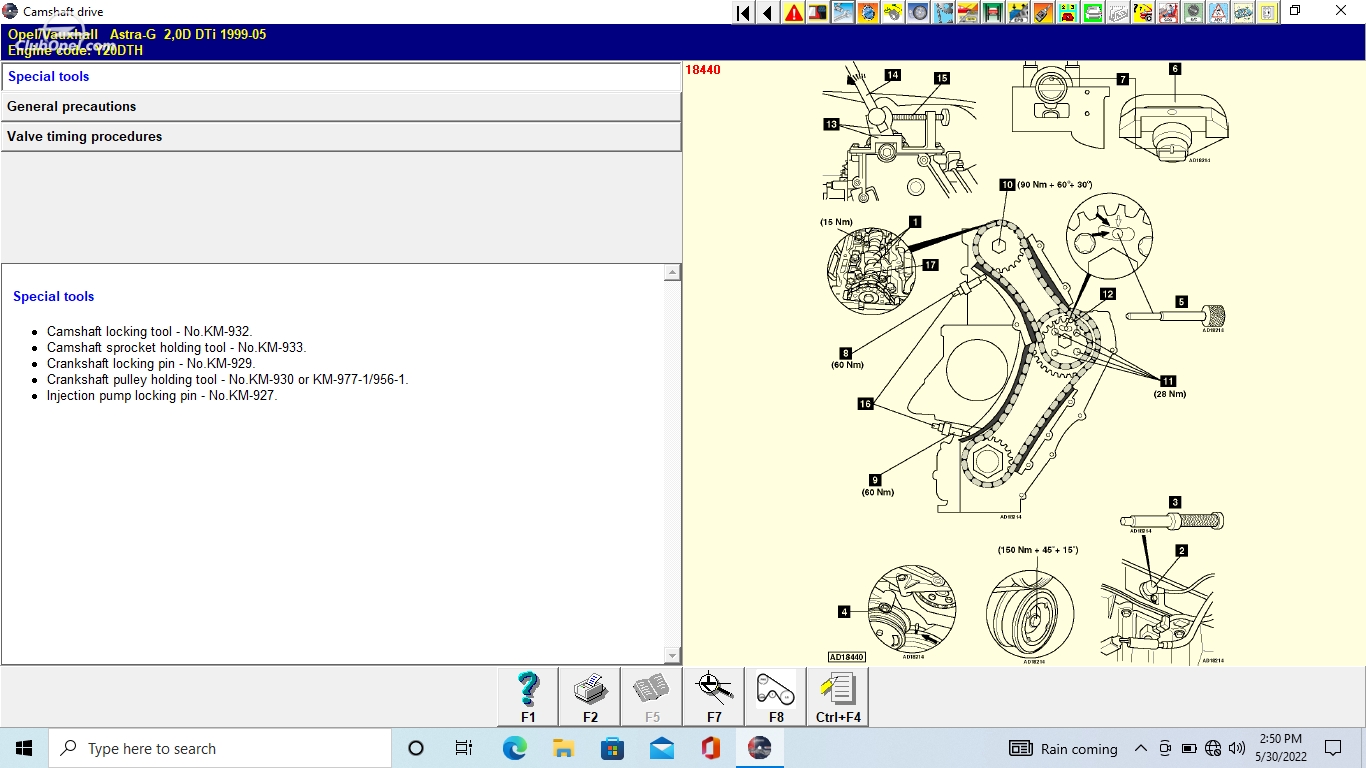Viewport: 1366px width, 768px height.
Task: Open the red manual book toolbar icon
Action: (818, 13)
